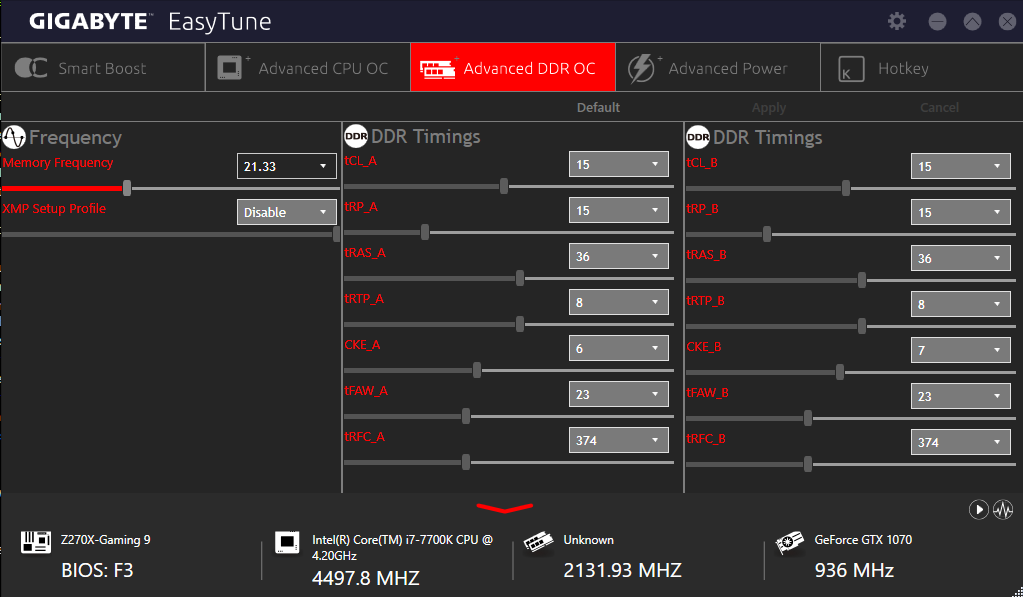
Task: Open the tRTP_A value dropdown
Action: coord(618,302)
